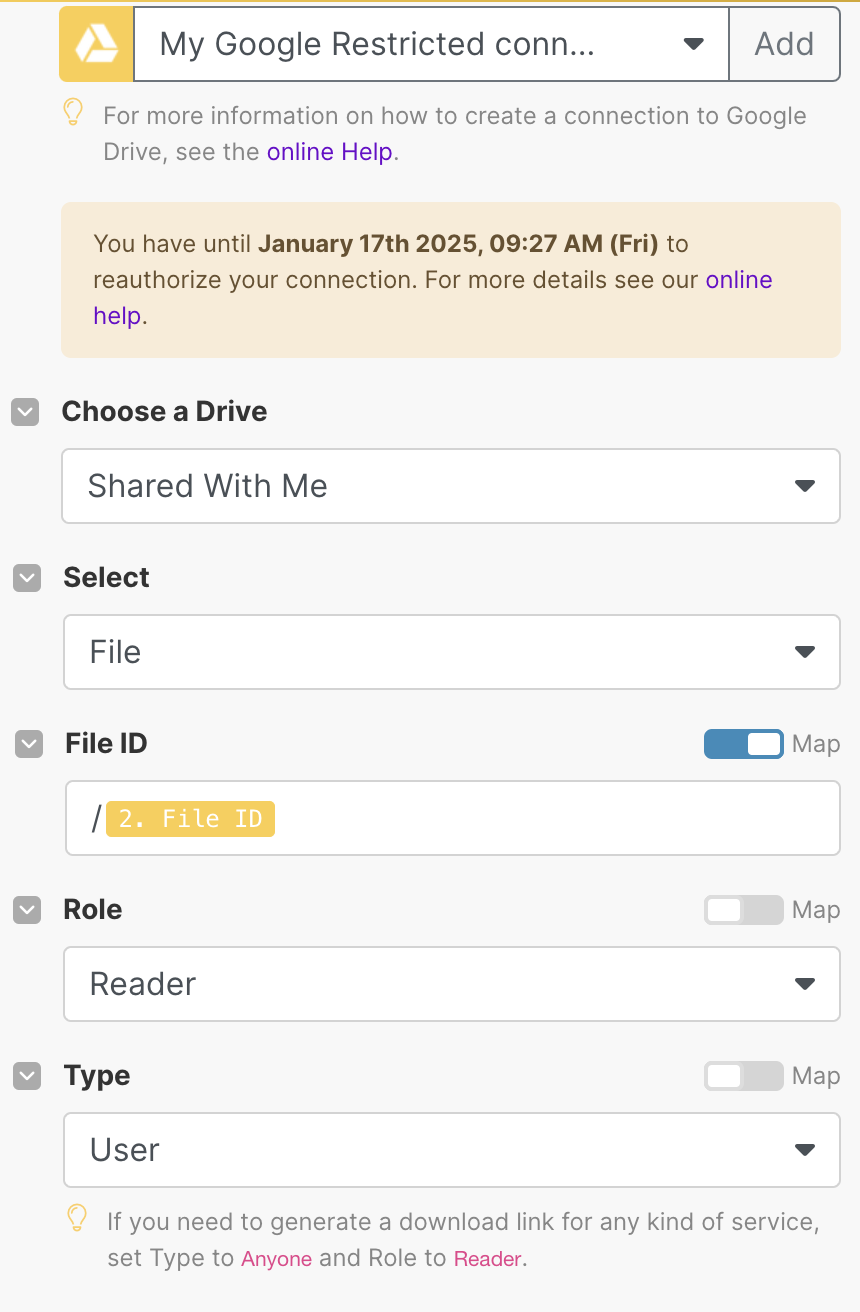Screen dimensions: 860x1312
Task: Click the chevron icon beside Role label
Action: [27, 910]
